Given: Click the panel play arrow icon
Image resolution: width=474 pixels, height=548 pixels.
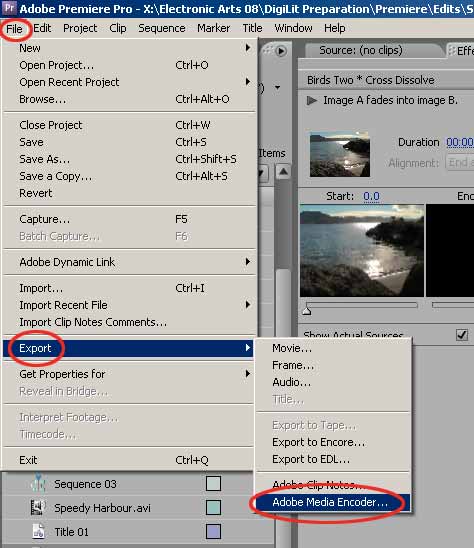Looking at the screenshot, I should coord(281,51).
